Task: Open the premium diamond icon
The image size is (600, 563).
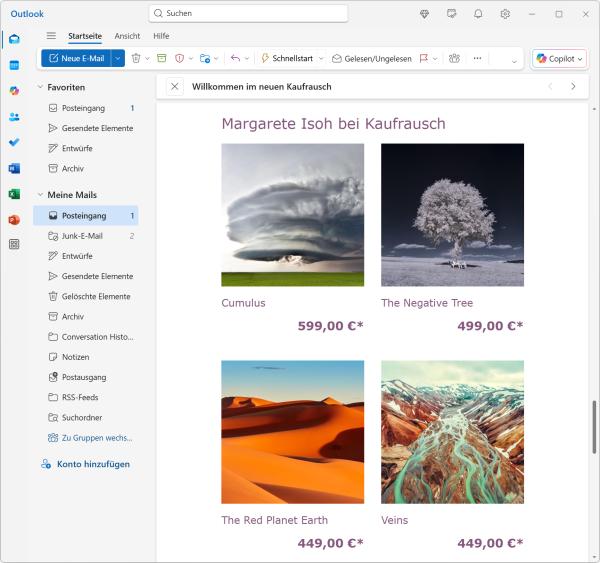Action: pyautogui.click(x=424, y=14)
